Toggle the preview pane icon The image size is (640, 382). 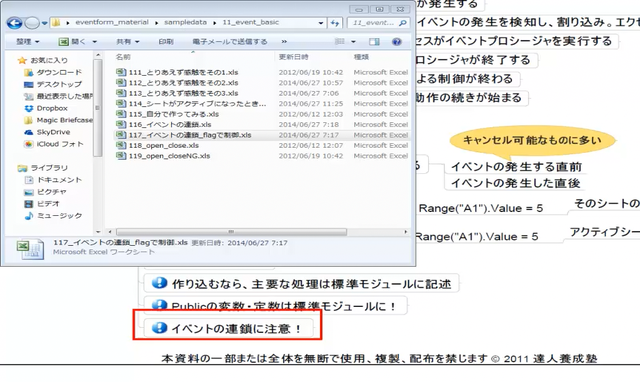(x=374, y=42)
